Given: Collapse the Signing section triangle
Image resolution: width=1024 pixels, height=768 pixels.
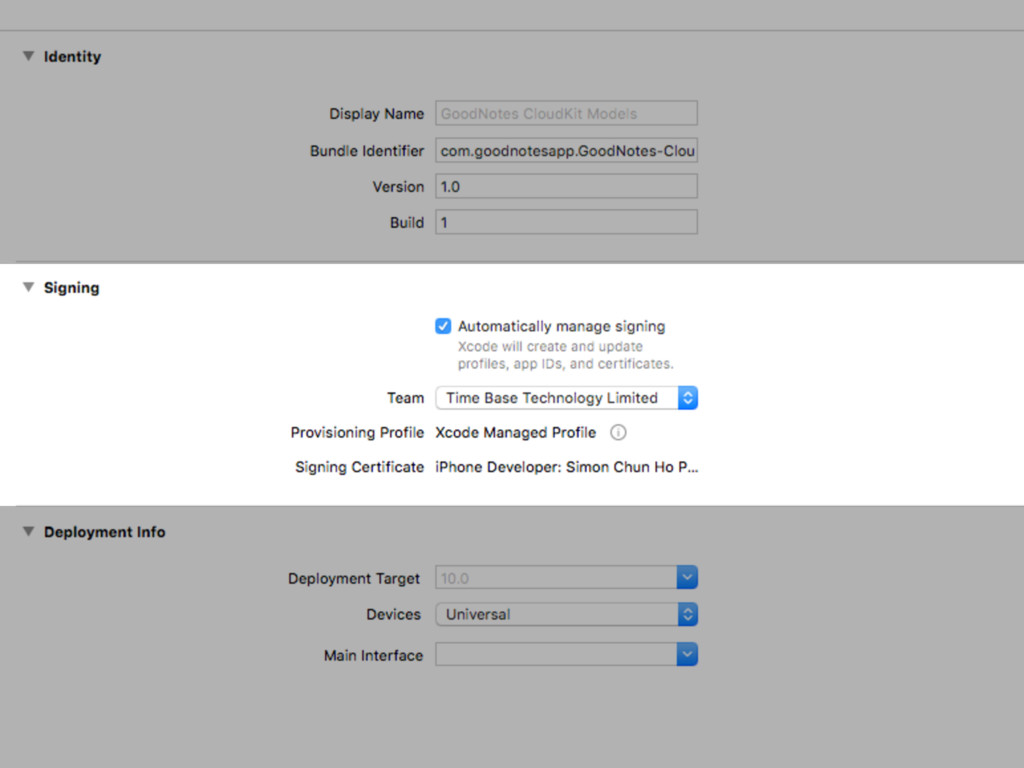Looking at the screenshot, I should coord(28,287).
